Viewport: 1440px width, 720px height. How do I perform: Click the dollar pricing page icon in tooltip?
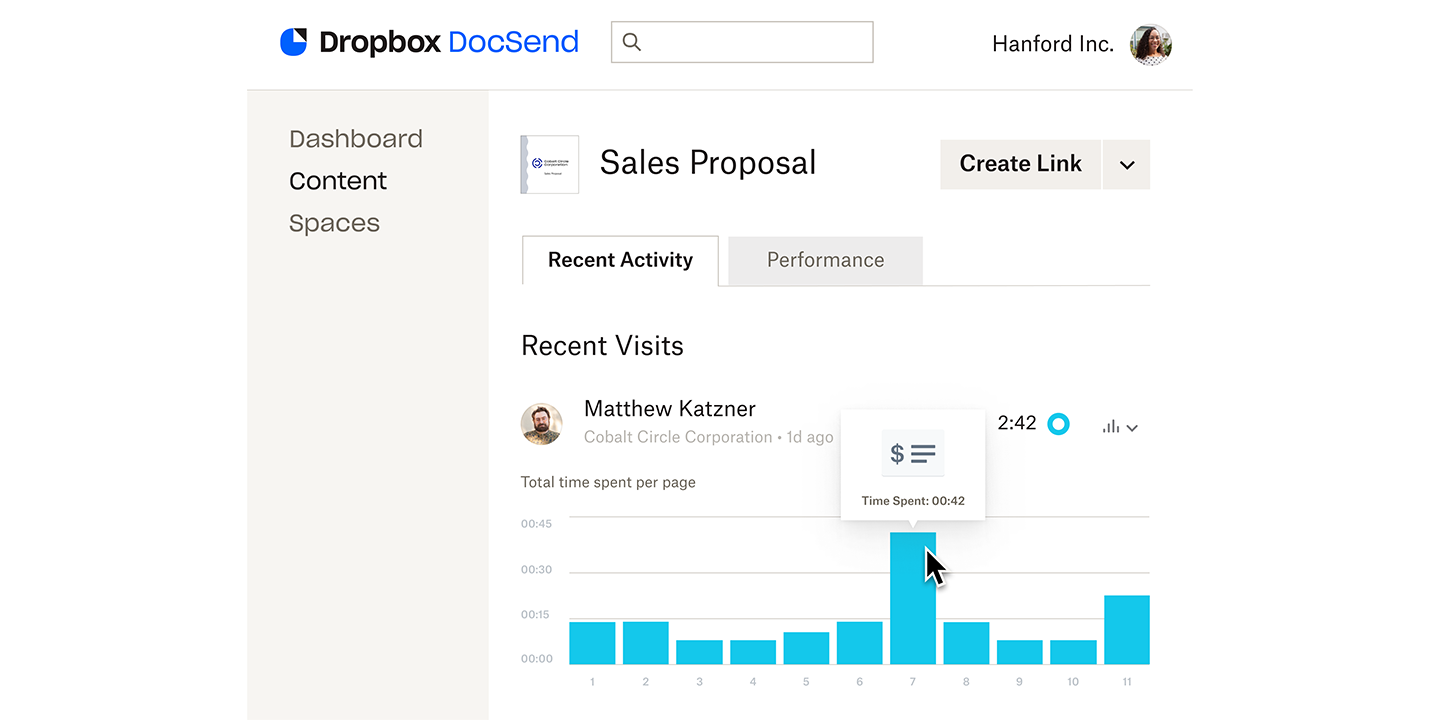click(x=912, y=454)
